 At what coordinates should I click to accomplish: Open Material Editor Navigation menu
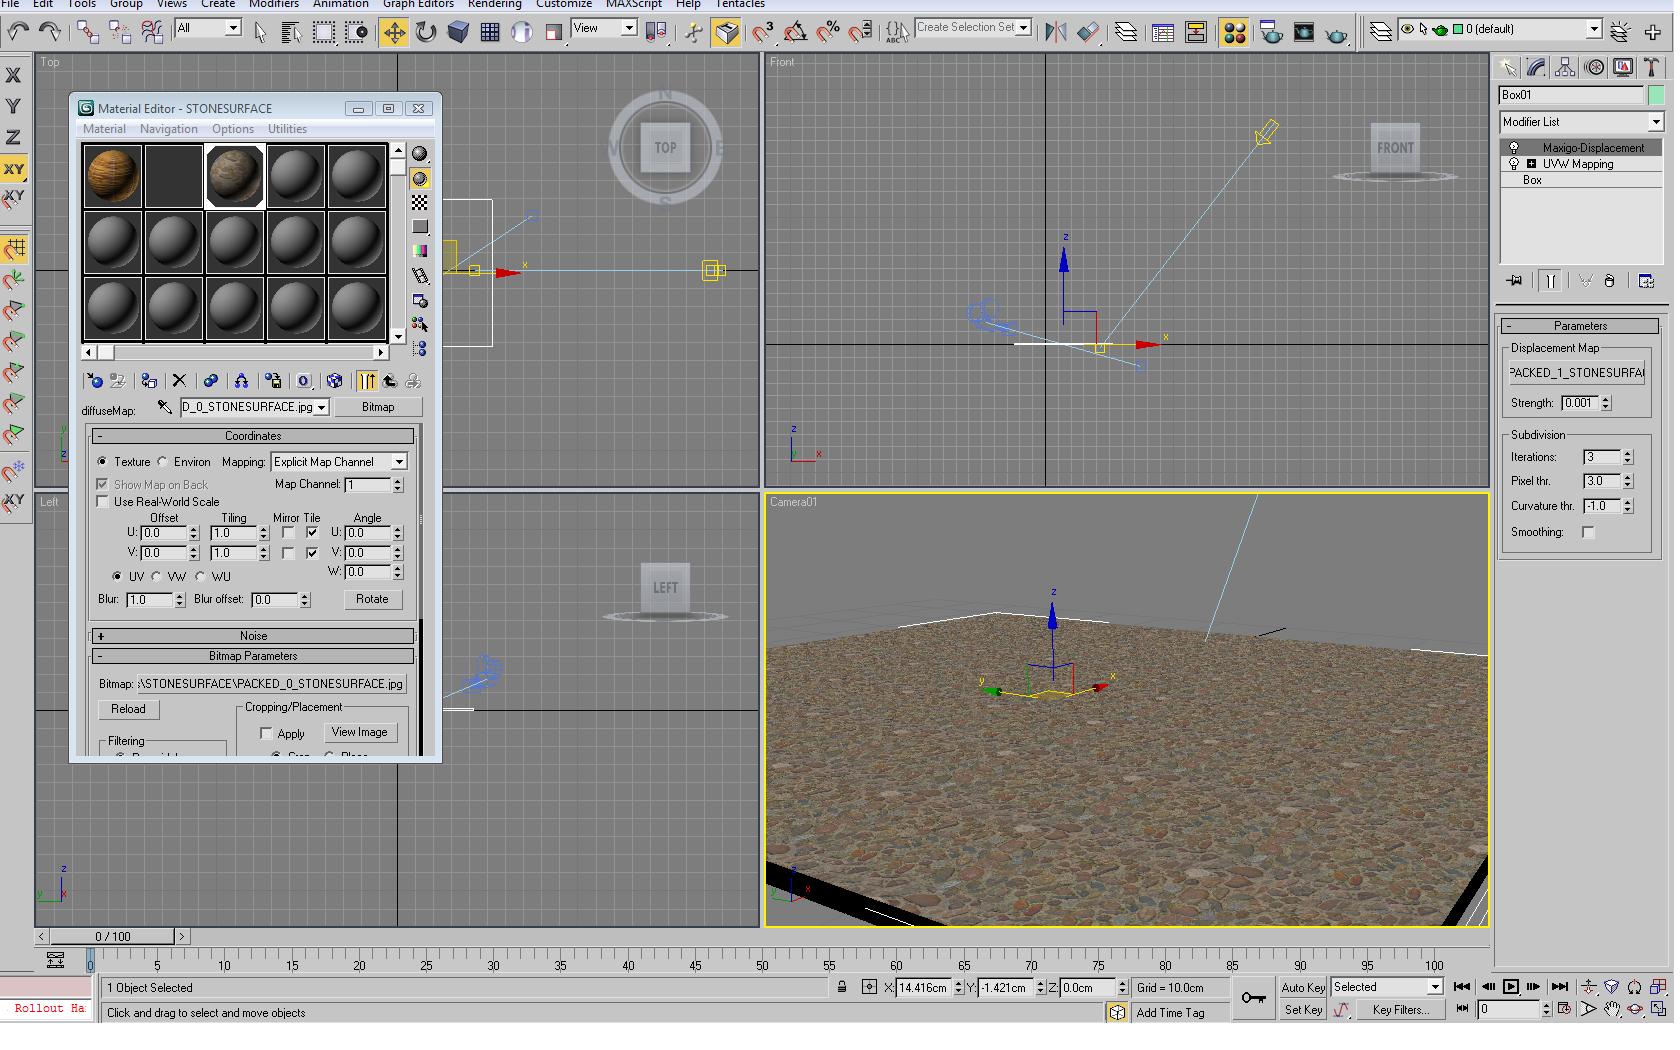click(168, 129)
